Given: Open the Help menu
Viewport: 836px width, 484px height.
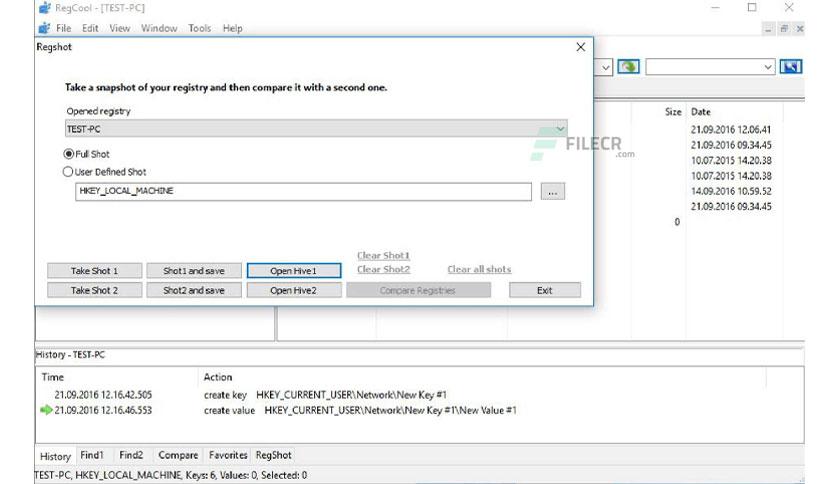Looking at the screenshot, I should tap(232, 28).
